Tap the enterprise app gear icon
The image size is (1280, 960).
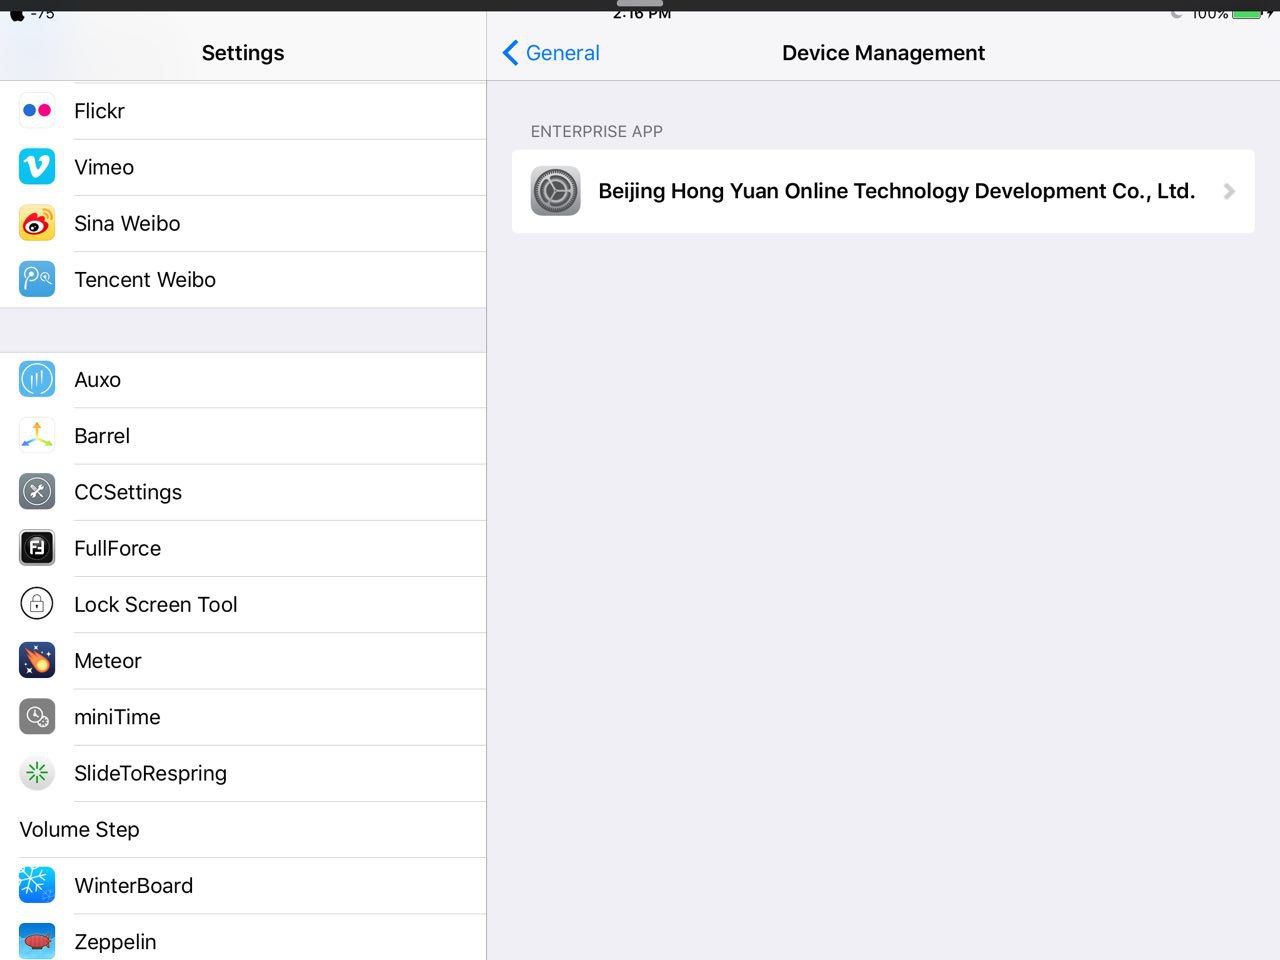coord(555,191)
